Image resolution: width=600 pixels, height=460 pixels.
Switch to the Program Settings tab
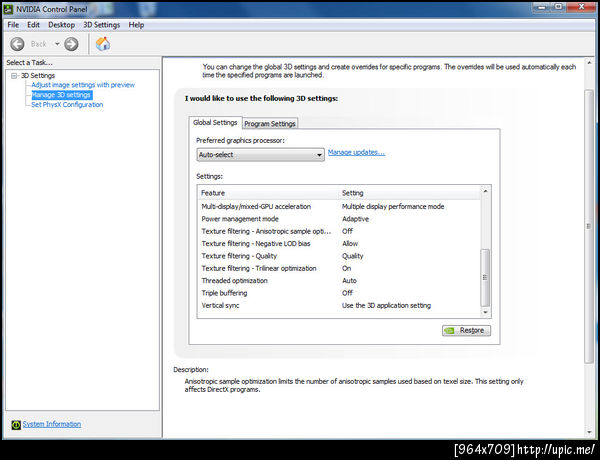click(270, 124)
